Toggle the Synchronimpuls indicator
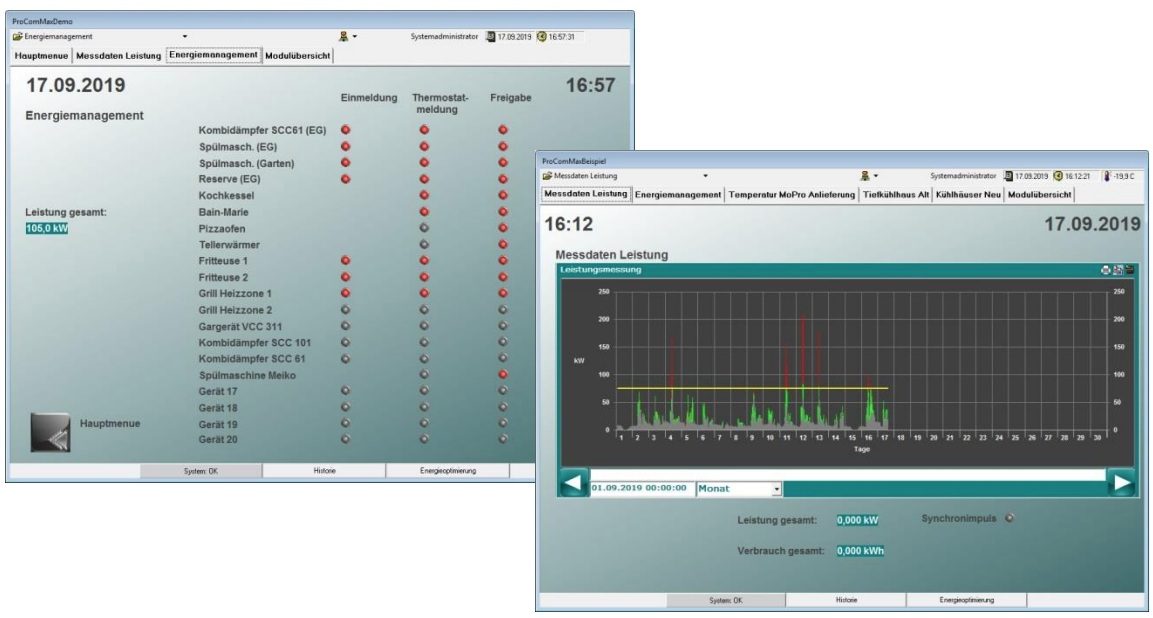This screenshot has height=618, width=1153. pyautogui.click(x=1008, y=518)
